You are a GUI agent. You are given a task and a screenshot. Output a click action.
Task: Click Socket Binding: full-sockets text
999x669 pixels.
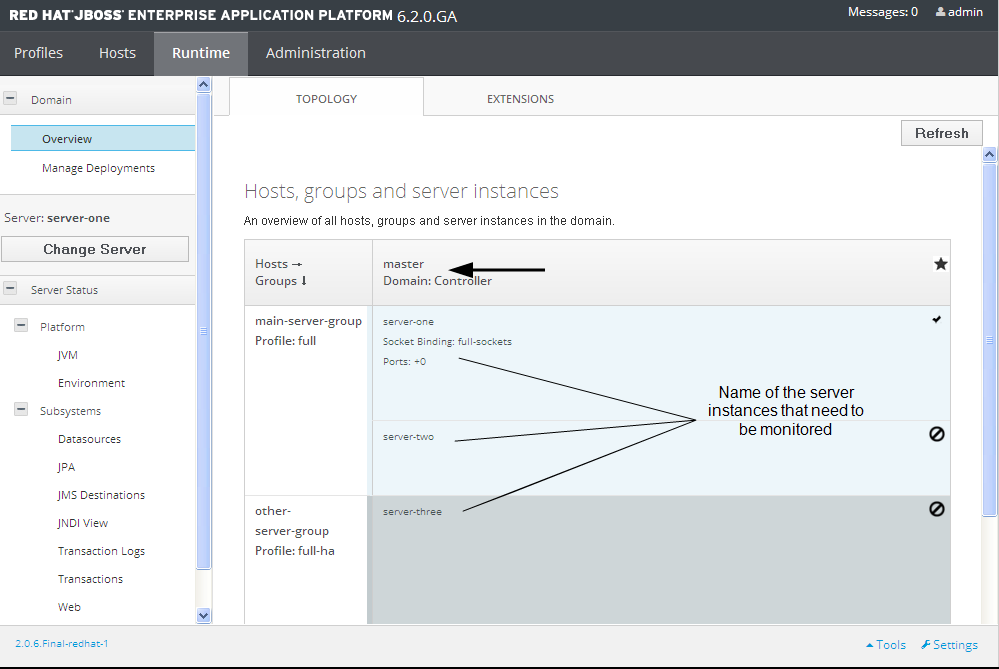[447, 342]
